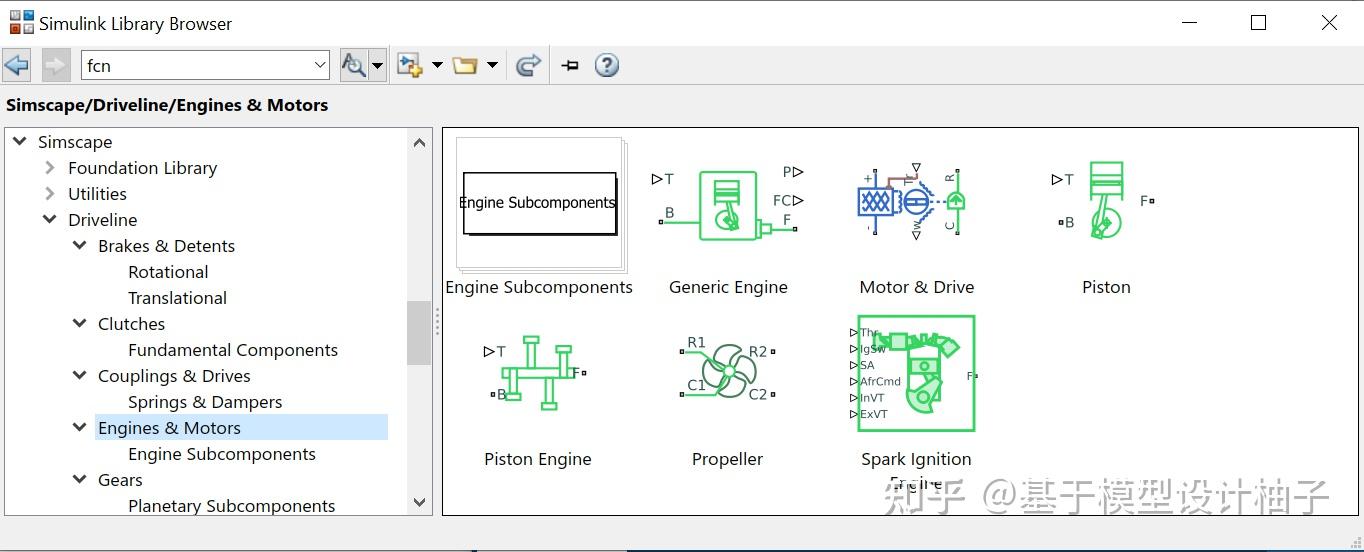Select Driveline tree item
The width and height of the screenshot is (1364, 552).
tap(102, 220)
